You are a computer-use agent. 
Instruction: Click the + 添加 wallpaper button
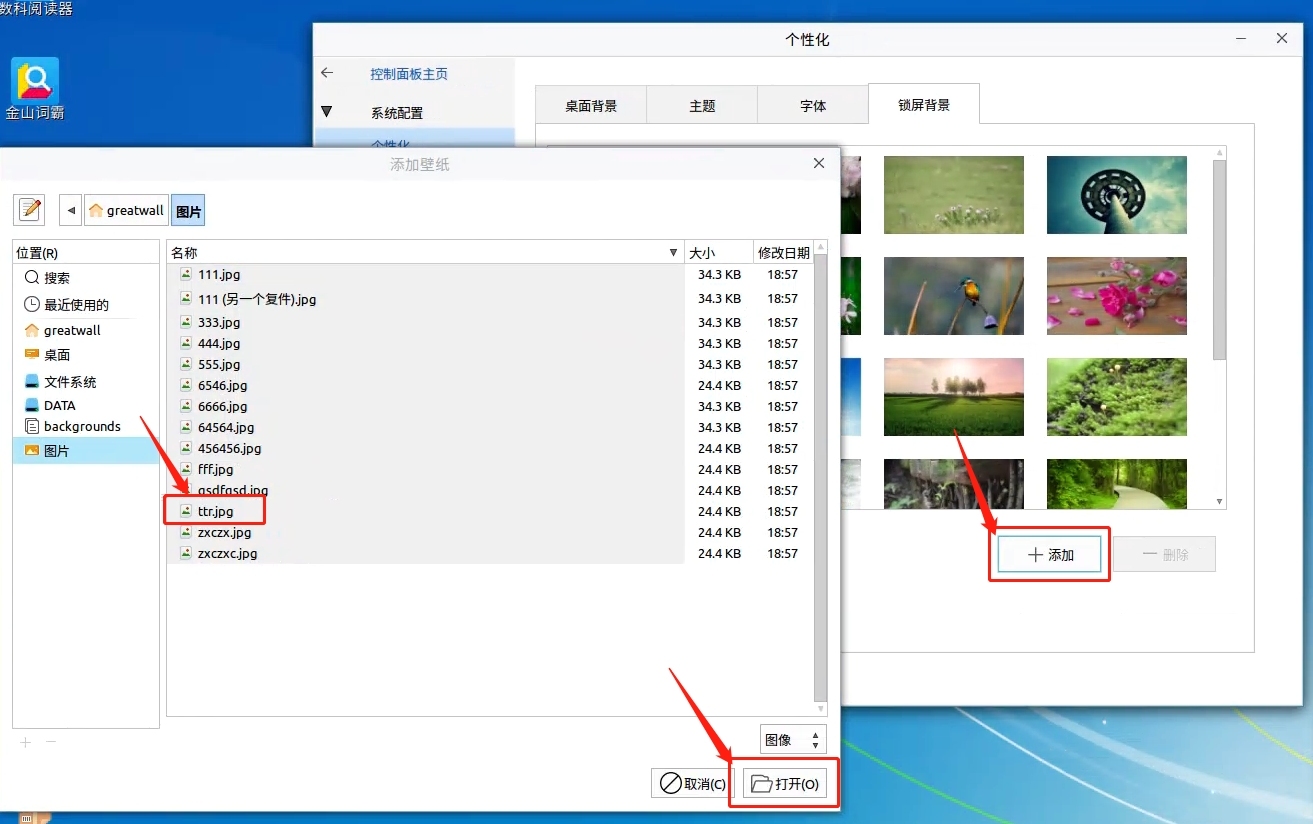[1050, 554]
